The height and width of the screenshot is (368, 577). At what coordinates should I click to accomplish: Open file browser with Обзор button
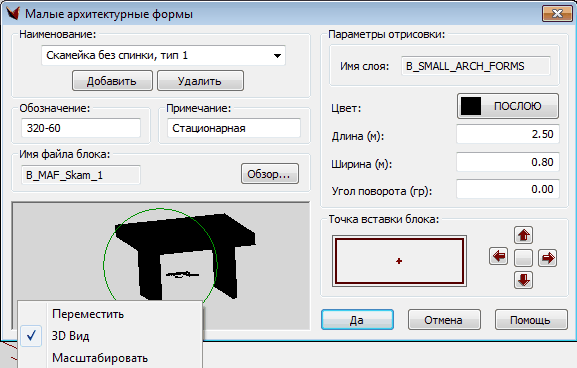pyautogui.click(x=270, y=174)
